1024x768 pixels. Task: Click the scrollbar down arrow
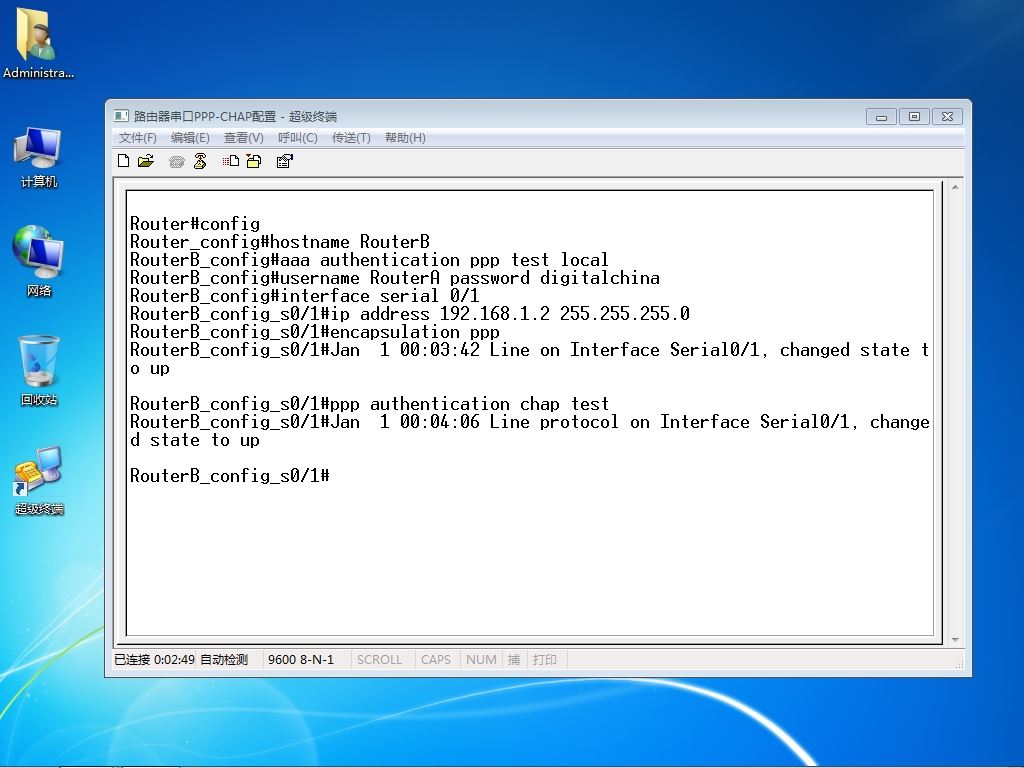[x=955, y=640]
